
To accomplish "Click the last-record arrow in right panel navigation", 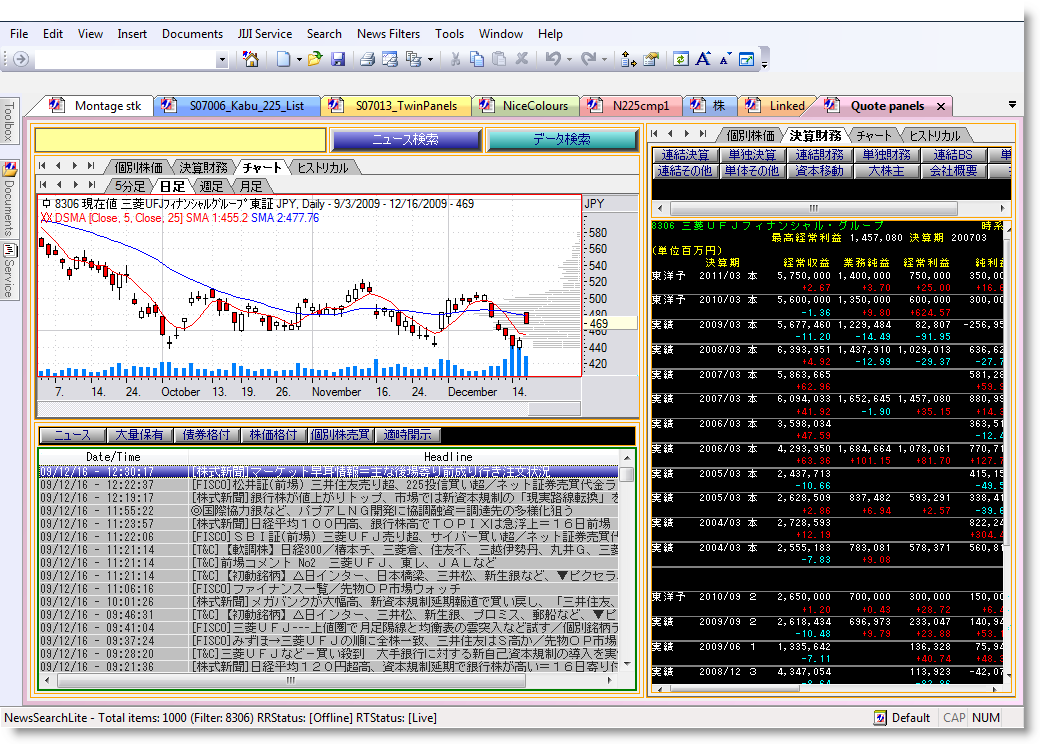I will tap(703, 134).
